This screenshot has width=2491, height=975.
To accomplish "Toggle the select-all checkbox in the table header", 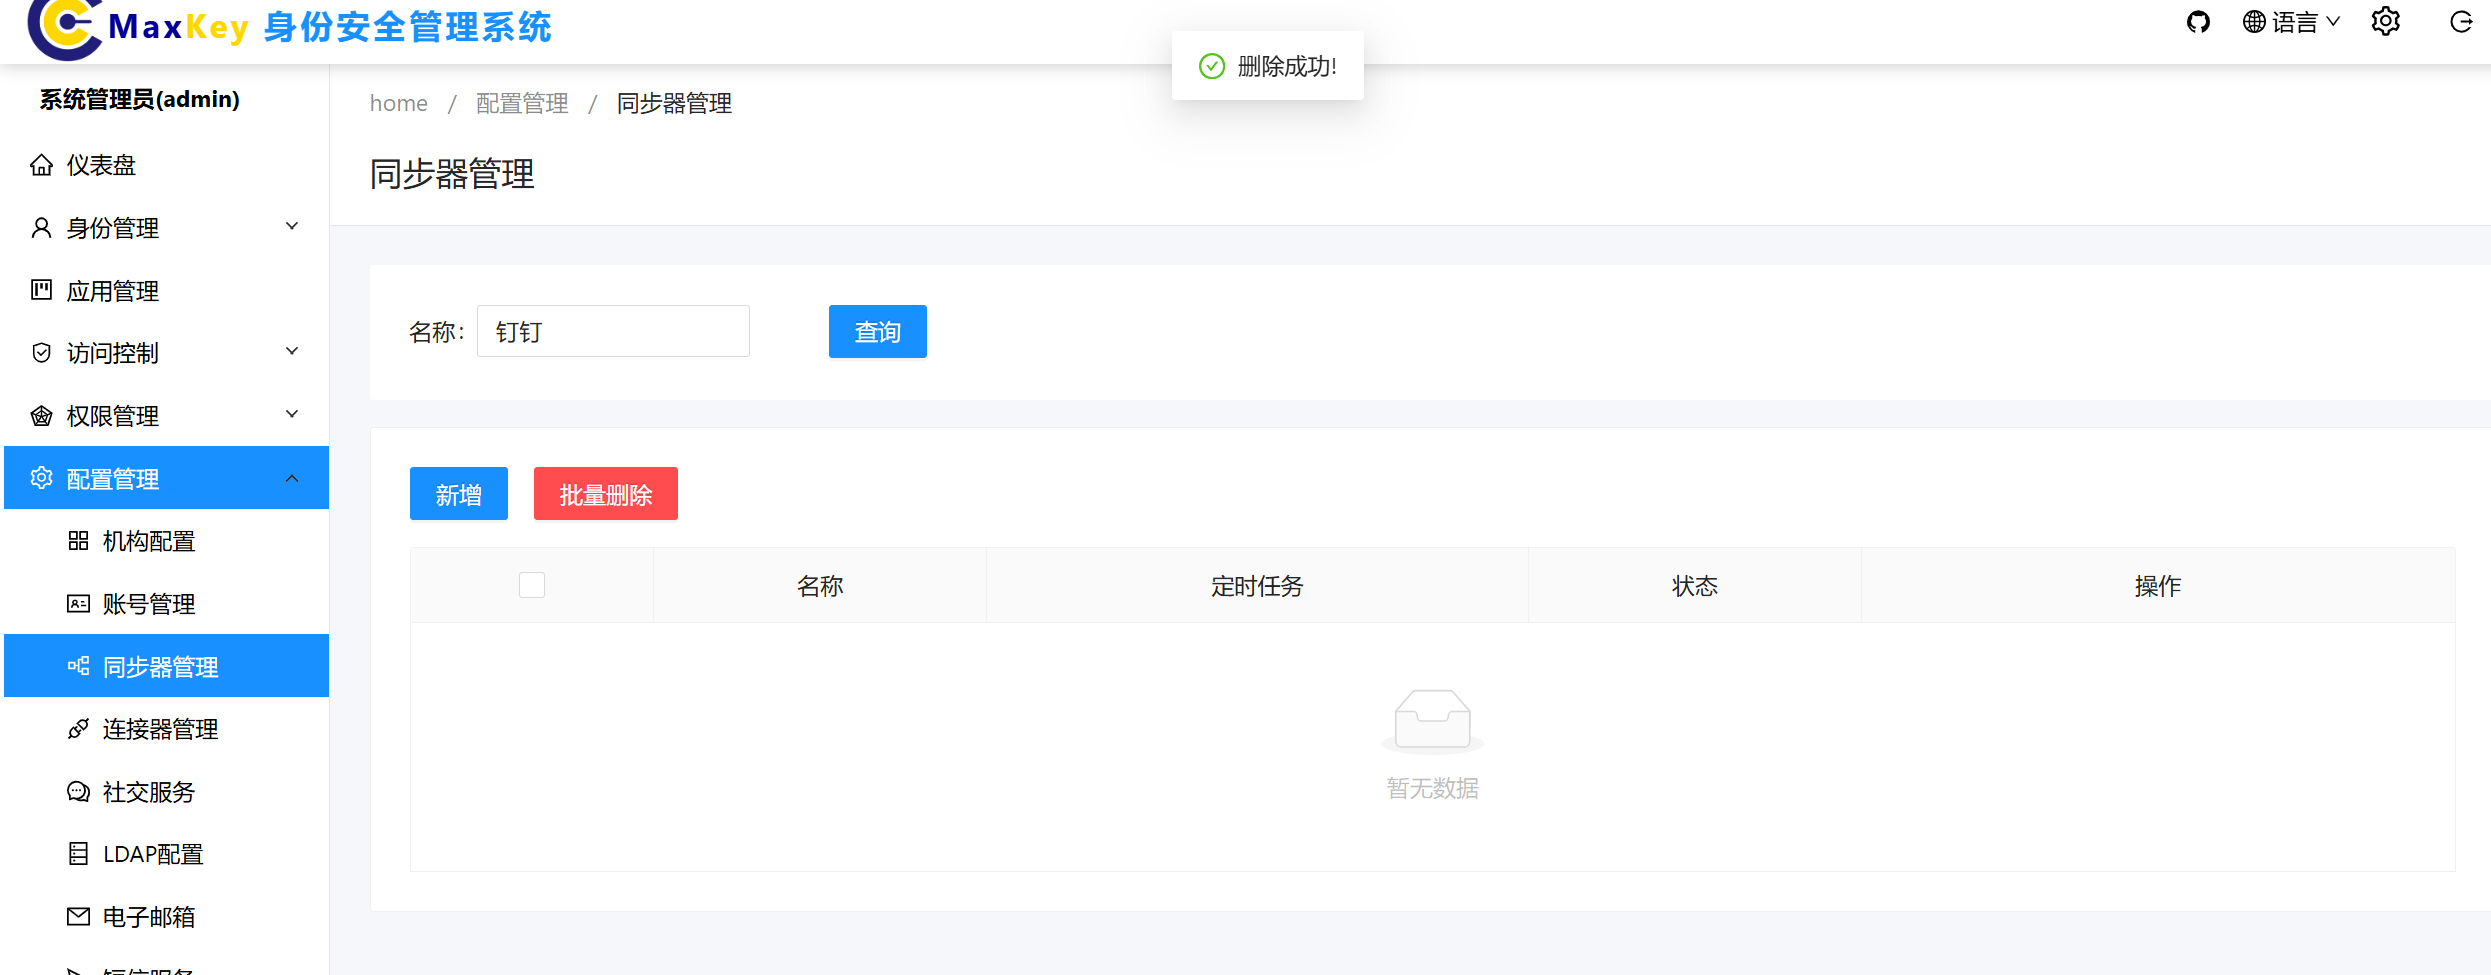I will [x=532, y=584].
